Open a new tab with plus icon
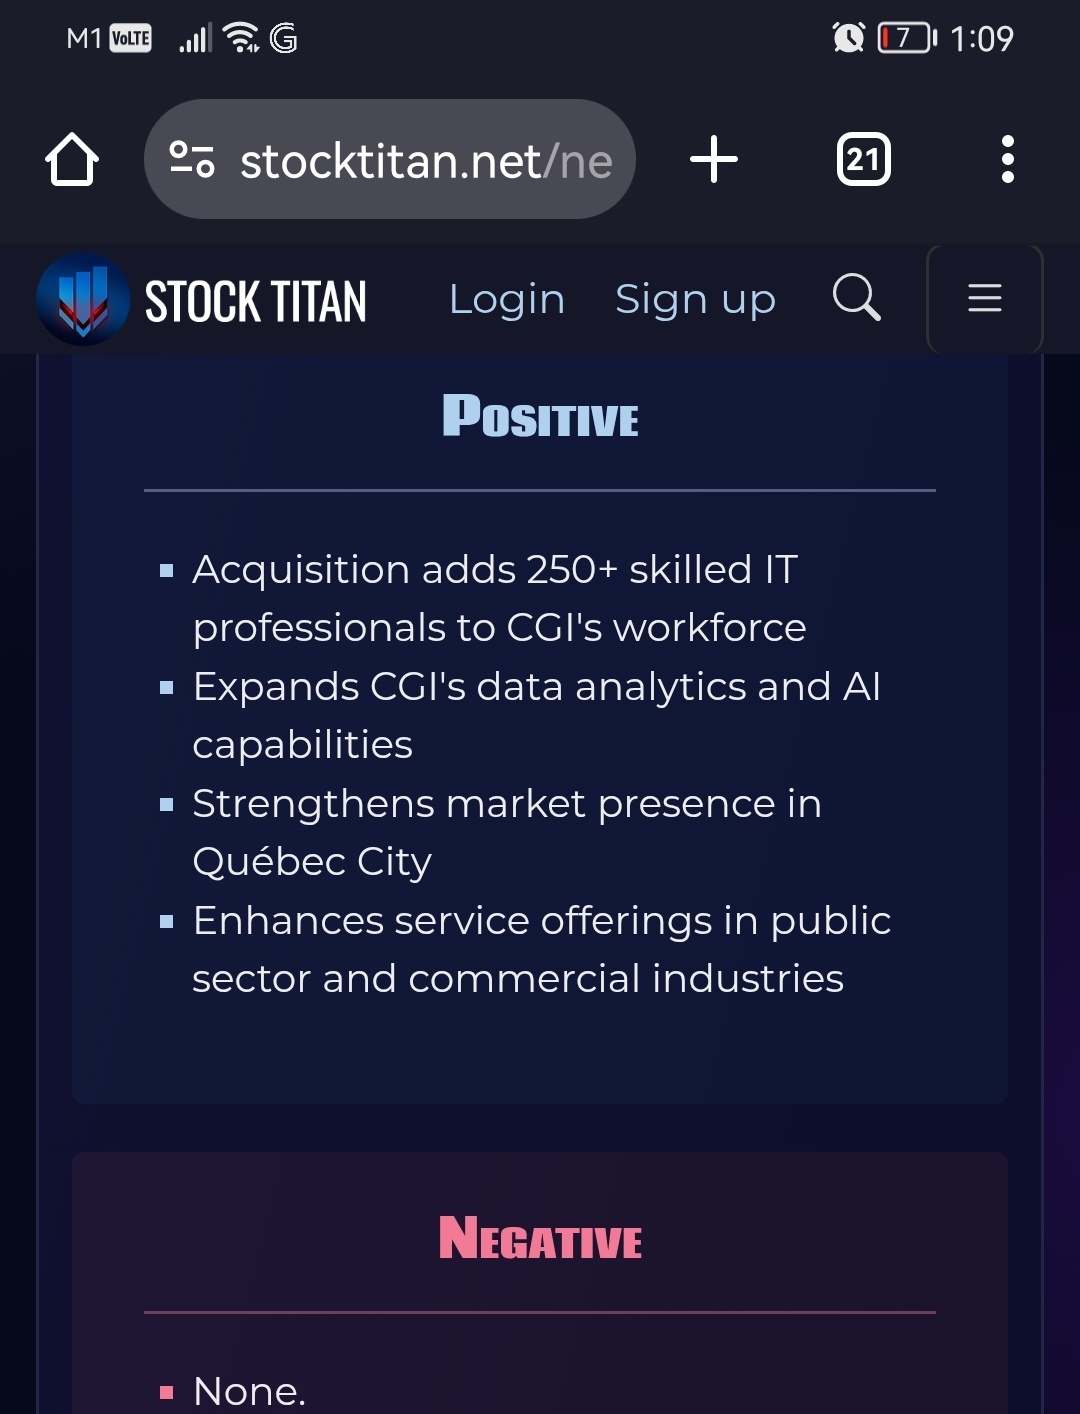The image size is (1080, 1414). 714,159
